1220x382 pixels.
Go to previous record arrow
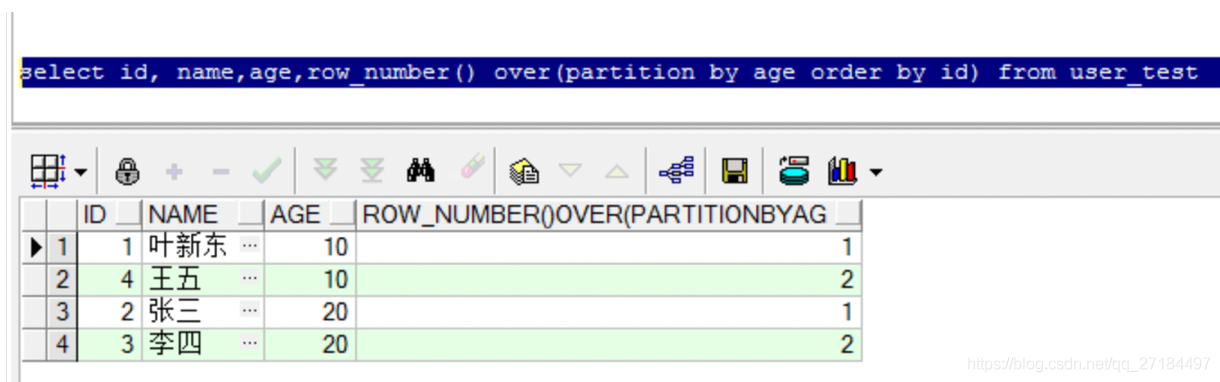tap(617, 172)
